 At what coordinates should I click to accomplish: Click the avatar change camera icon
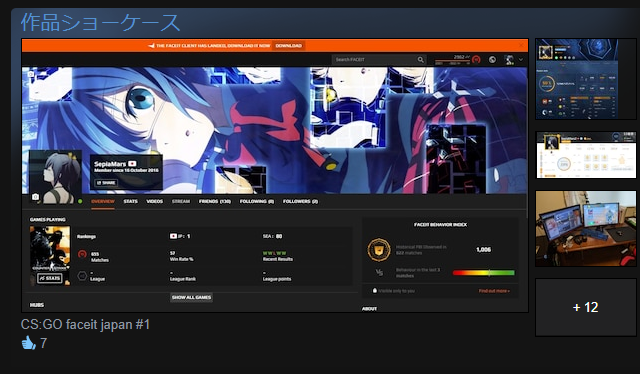point(36,197)
